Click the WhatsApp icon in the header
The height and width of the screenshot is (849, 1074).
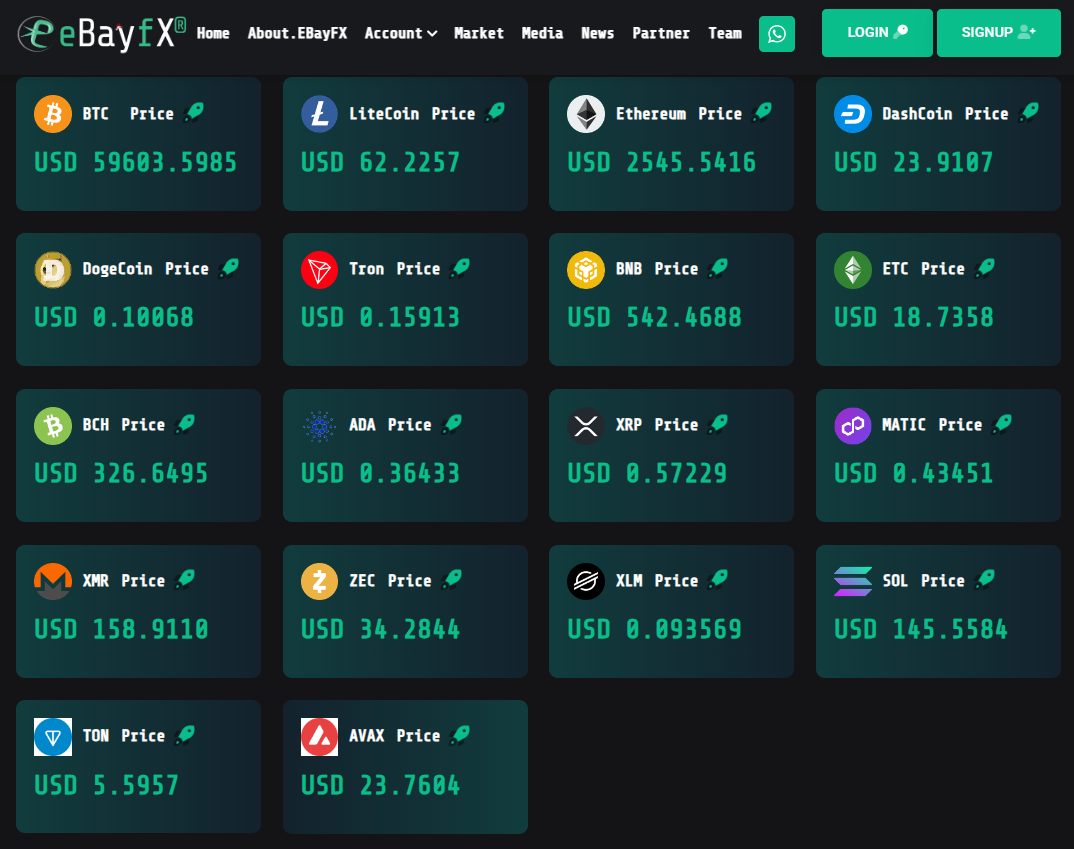pos(776,34)
